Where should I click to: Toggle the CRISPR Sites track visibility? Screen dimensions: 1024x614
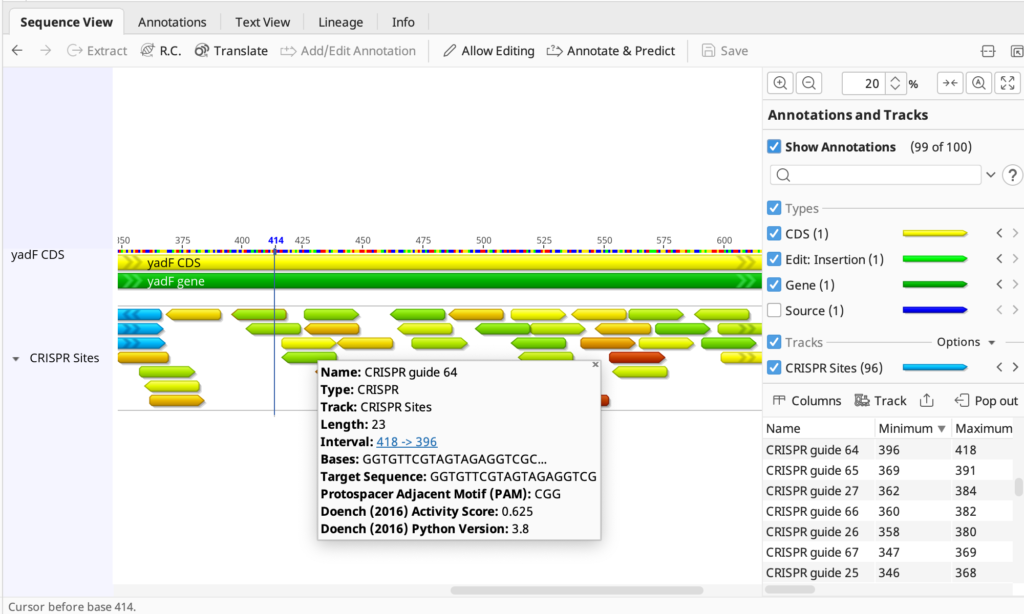[774, 367]
